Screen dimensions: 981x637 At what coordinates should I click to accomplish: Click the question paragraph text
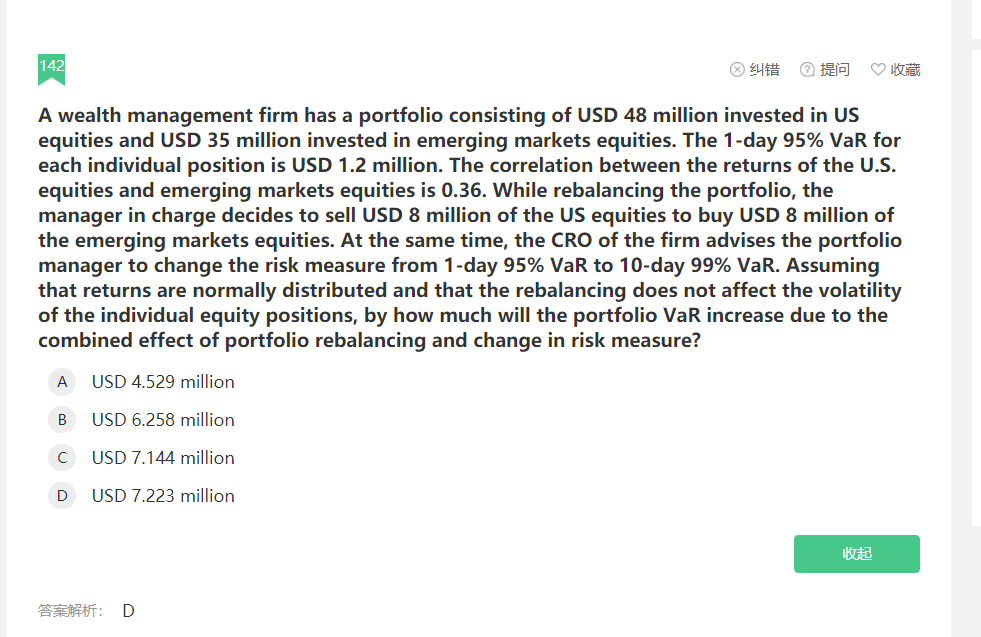click(470, 228)
